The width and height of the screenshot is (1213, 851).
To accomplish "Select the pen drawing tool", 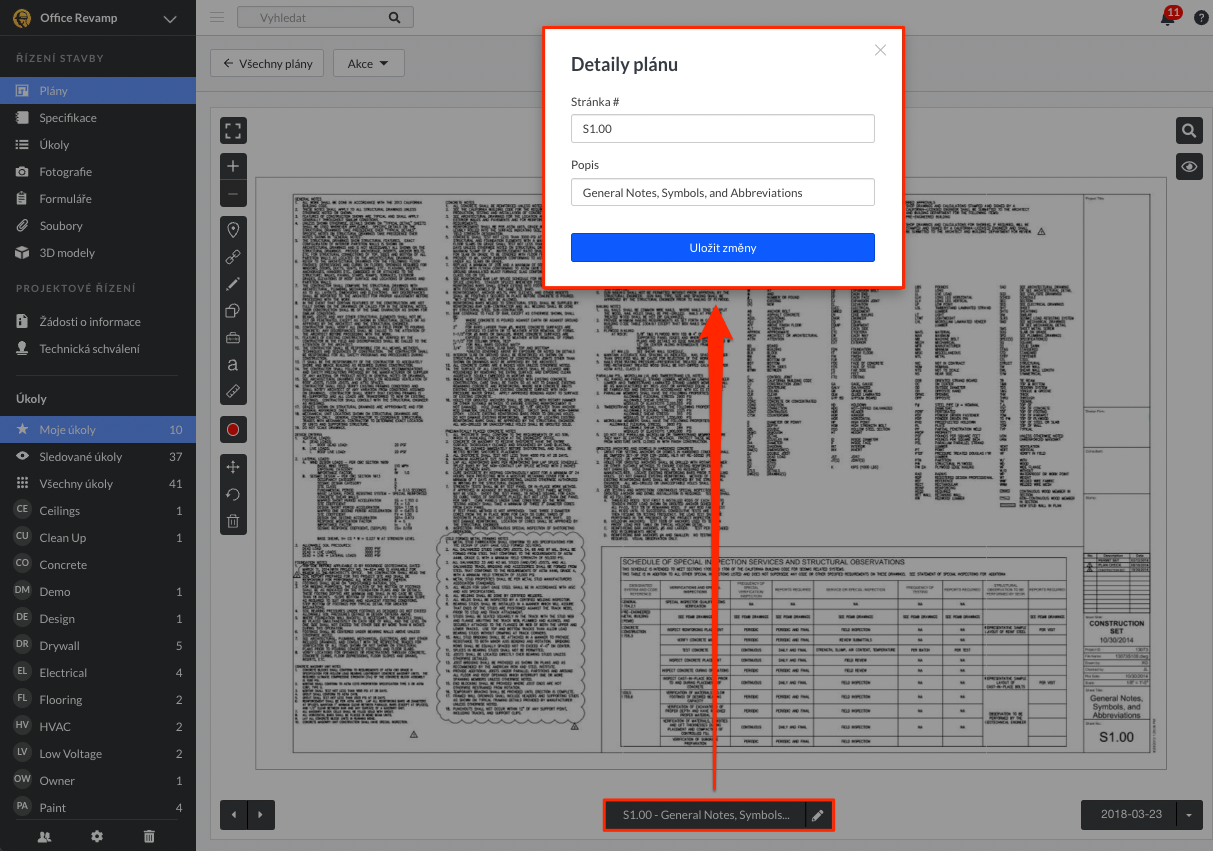I will coord(233,284).
